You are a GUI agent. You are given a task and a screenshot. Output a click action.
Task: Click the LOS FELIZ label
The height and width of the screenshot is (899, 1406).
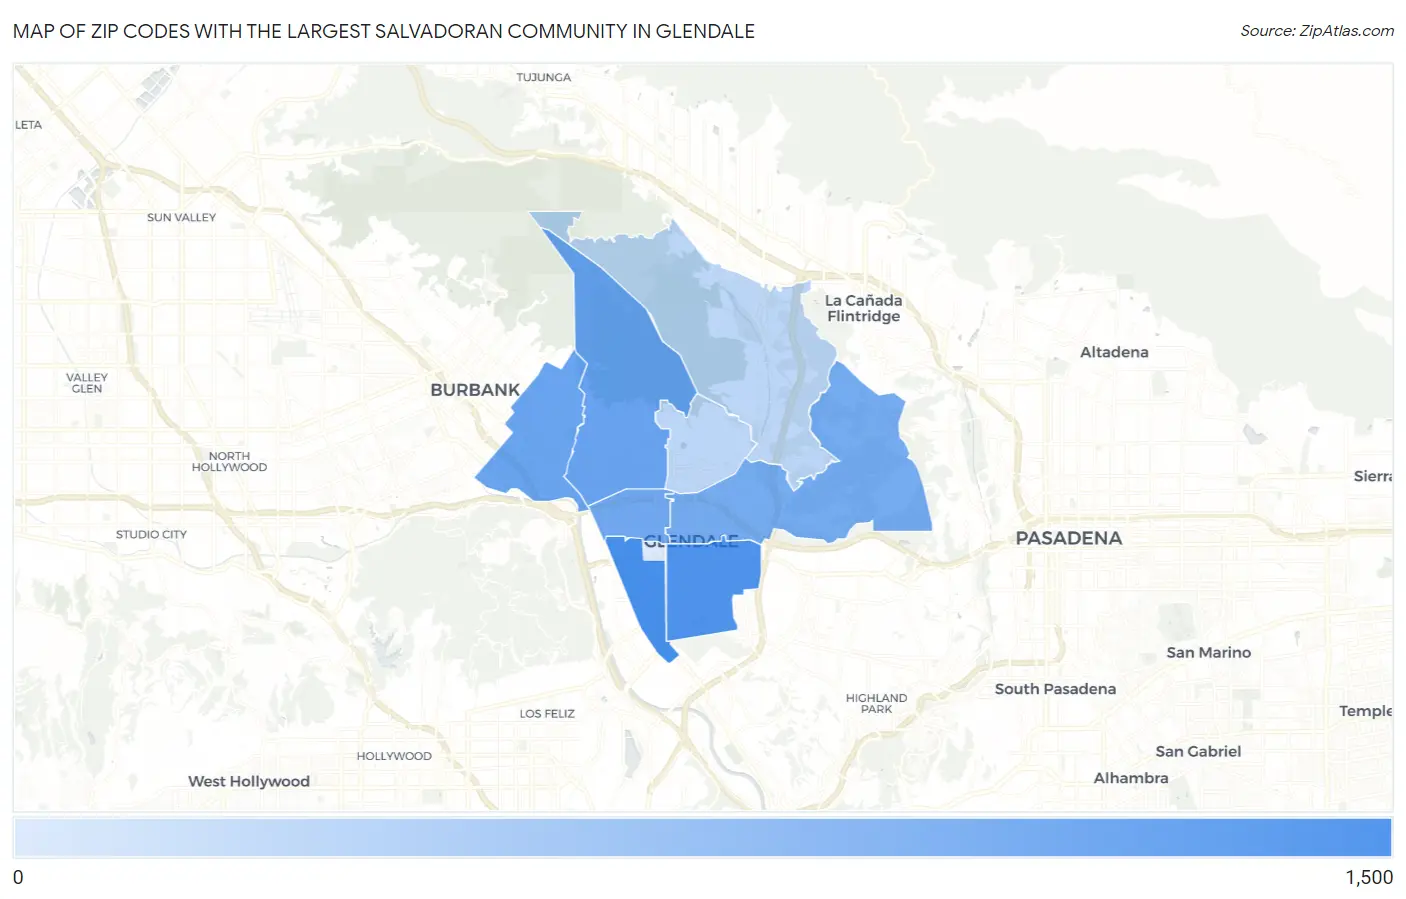click(x=547, y=713)
